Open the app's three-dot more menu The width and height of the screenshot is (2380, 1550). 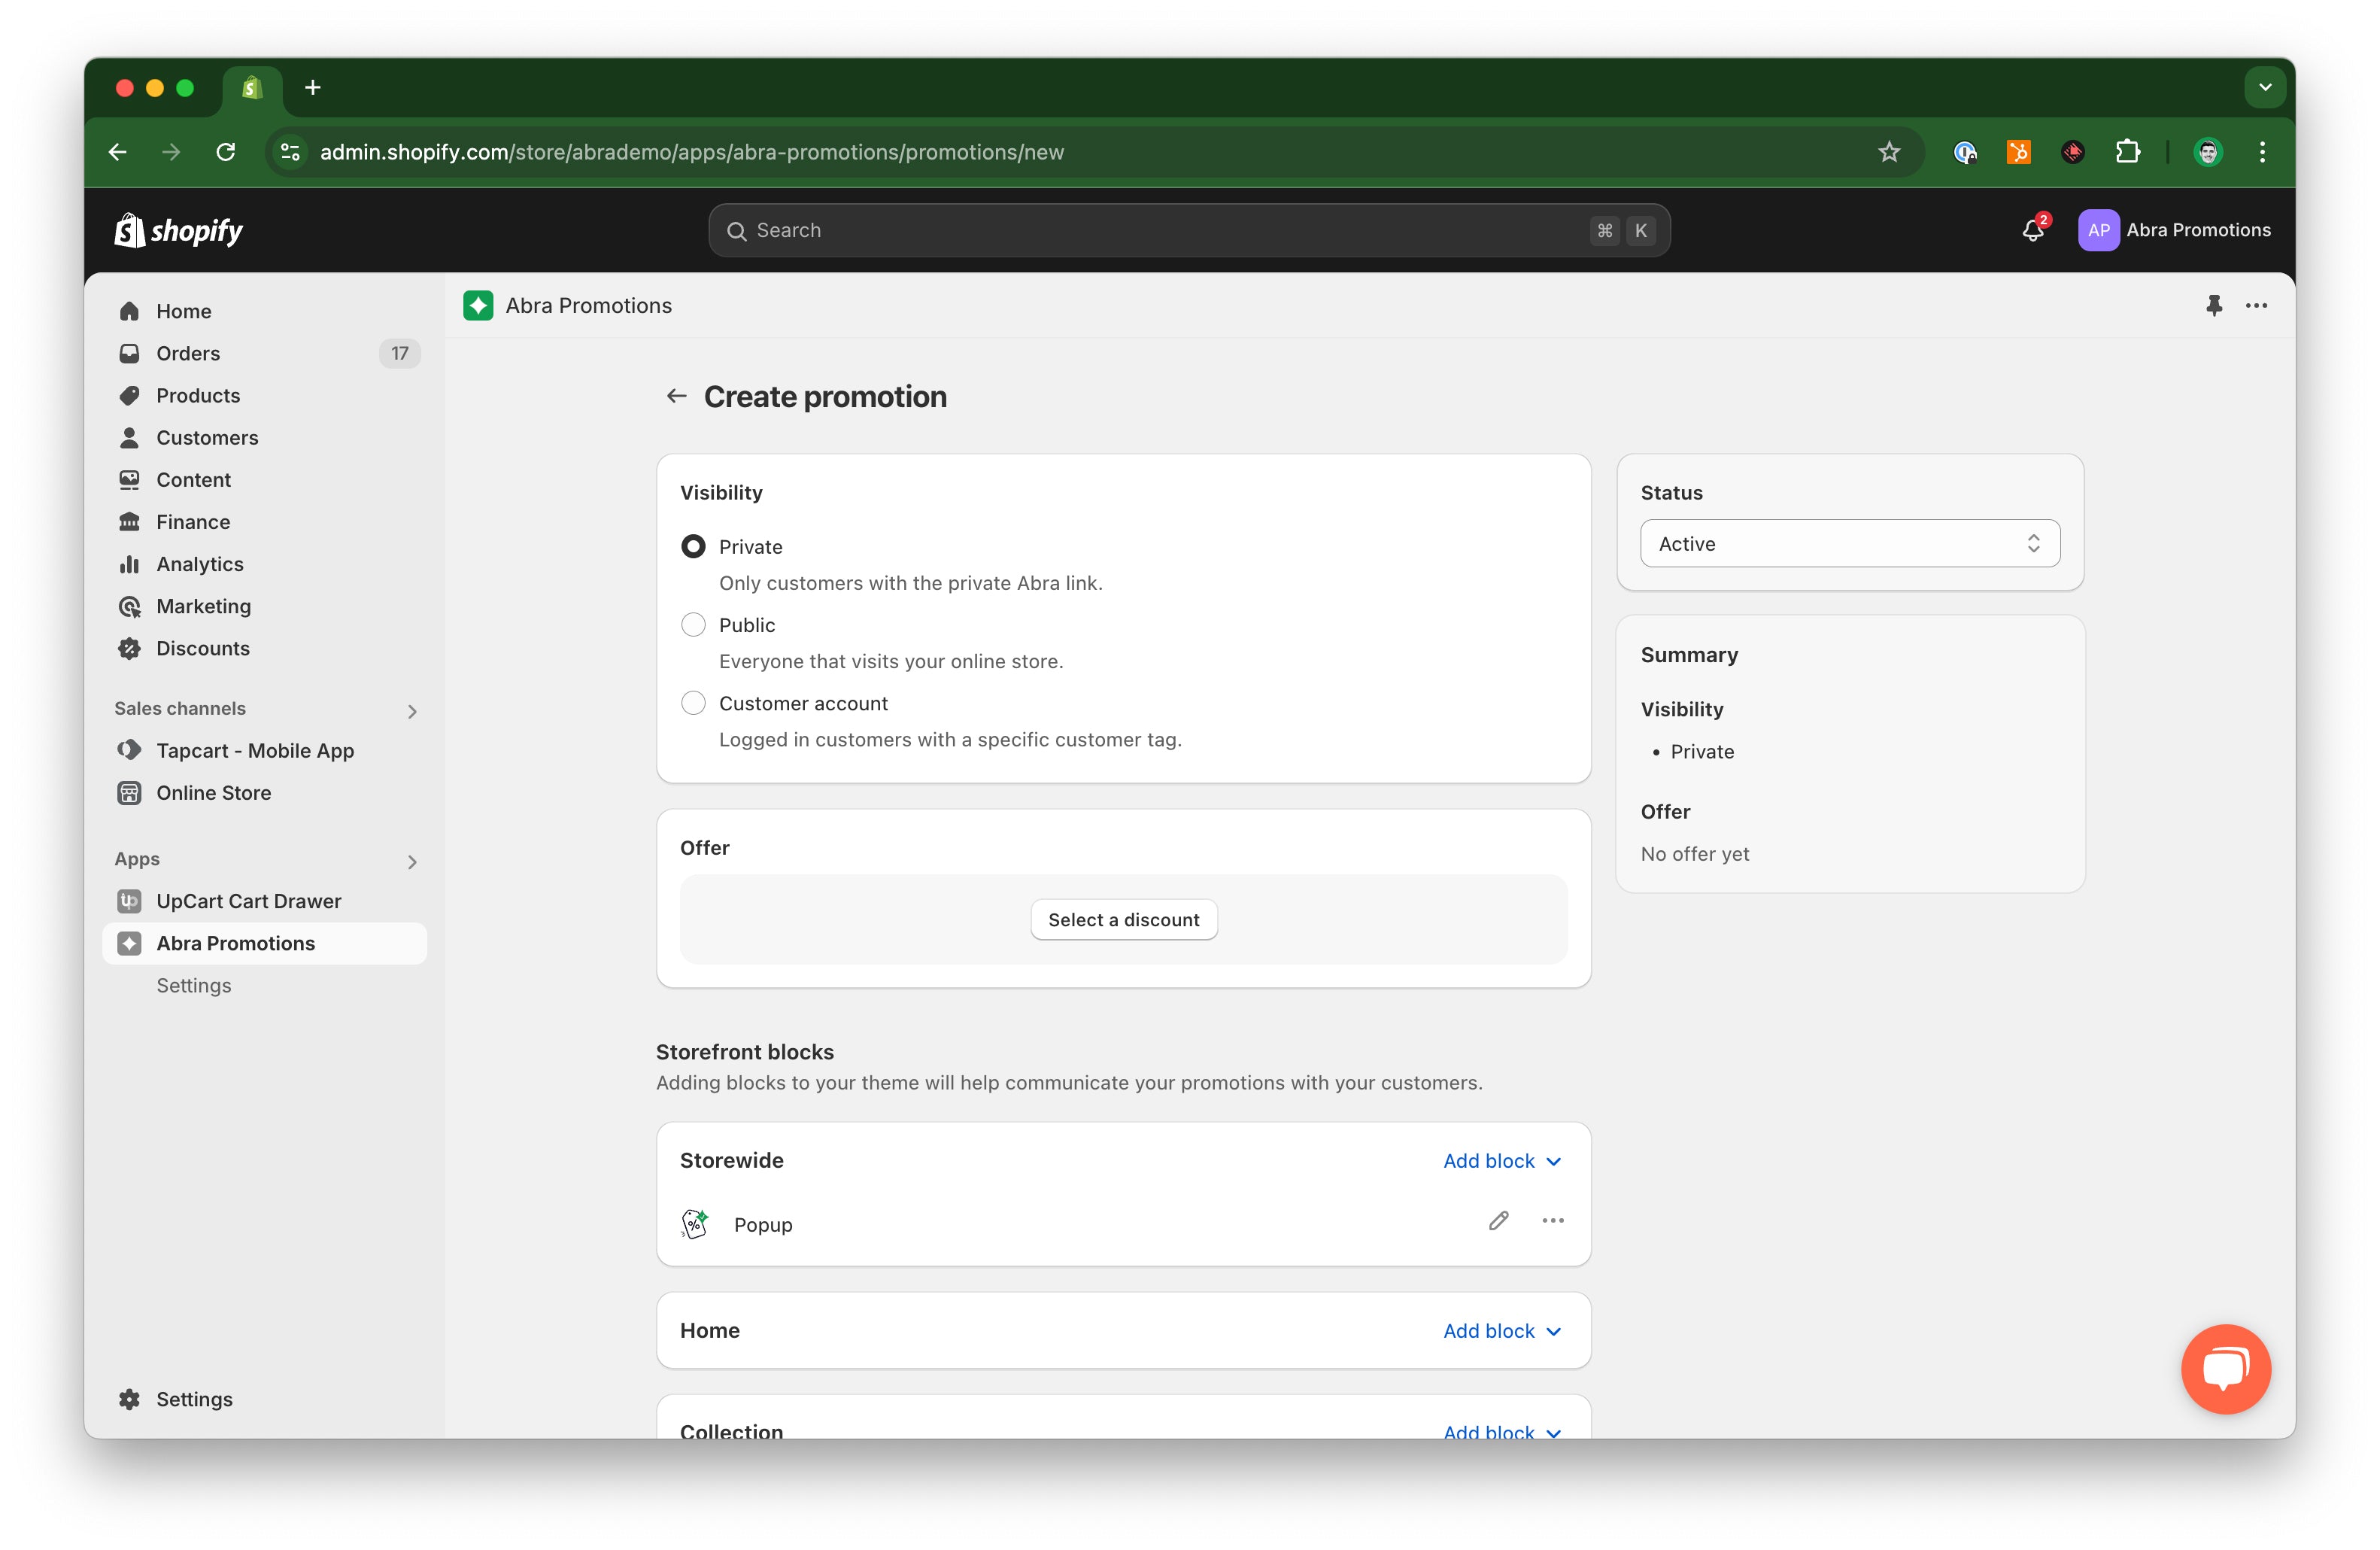coord(2256,306)
